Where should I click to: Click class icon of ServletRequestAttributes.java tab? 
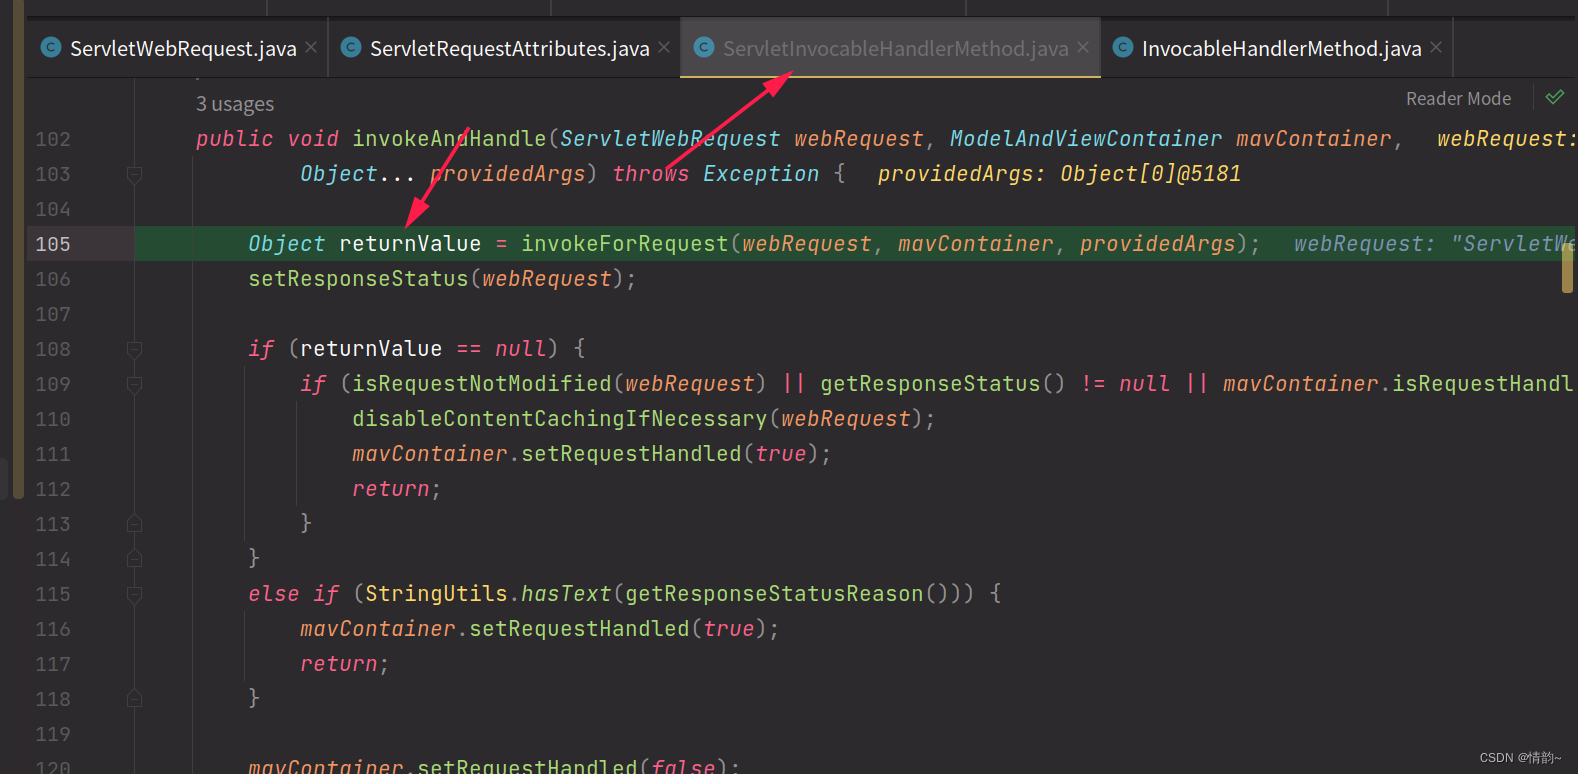(351, 47)
